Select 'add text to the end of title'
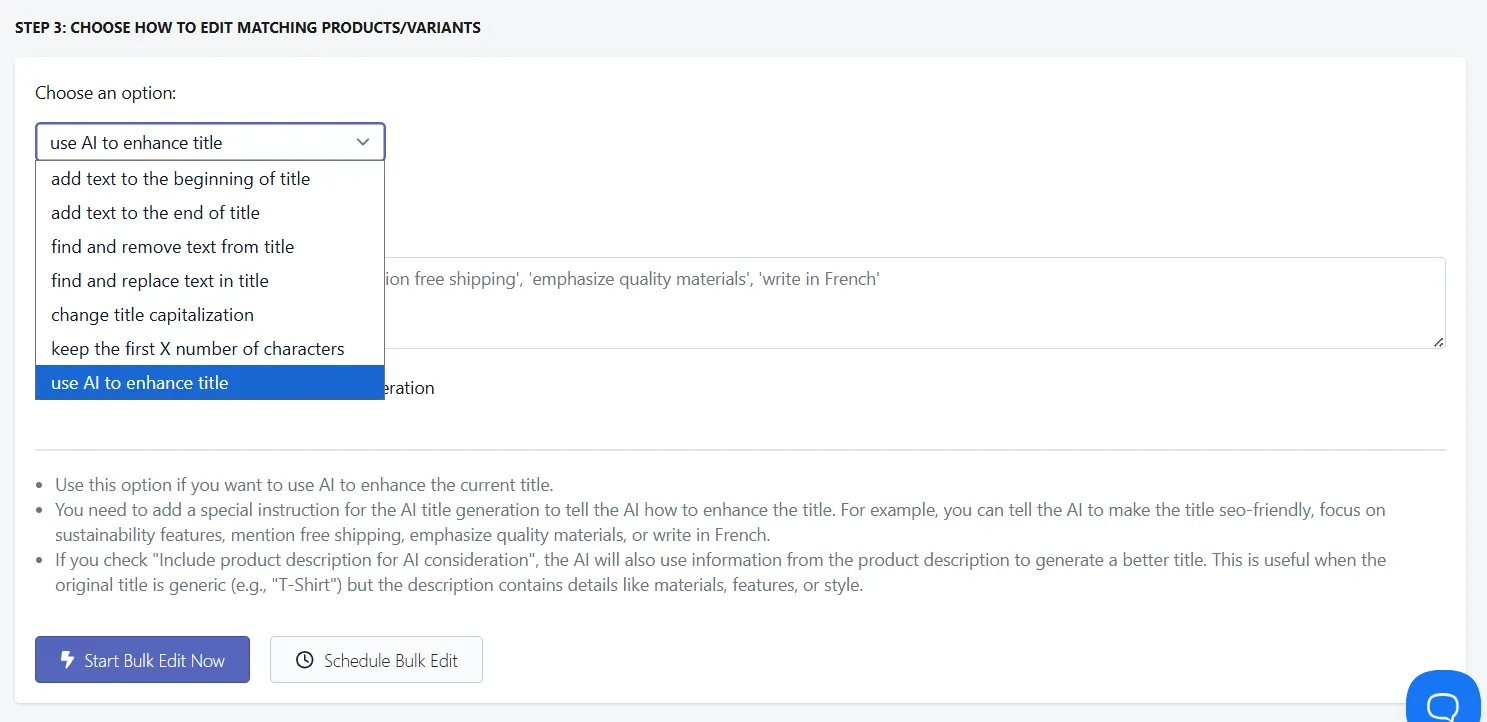This screenshot has height=722, width=1487. (210, 213)
